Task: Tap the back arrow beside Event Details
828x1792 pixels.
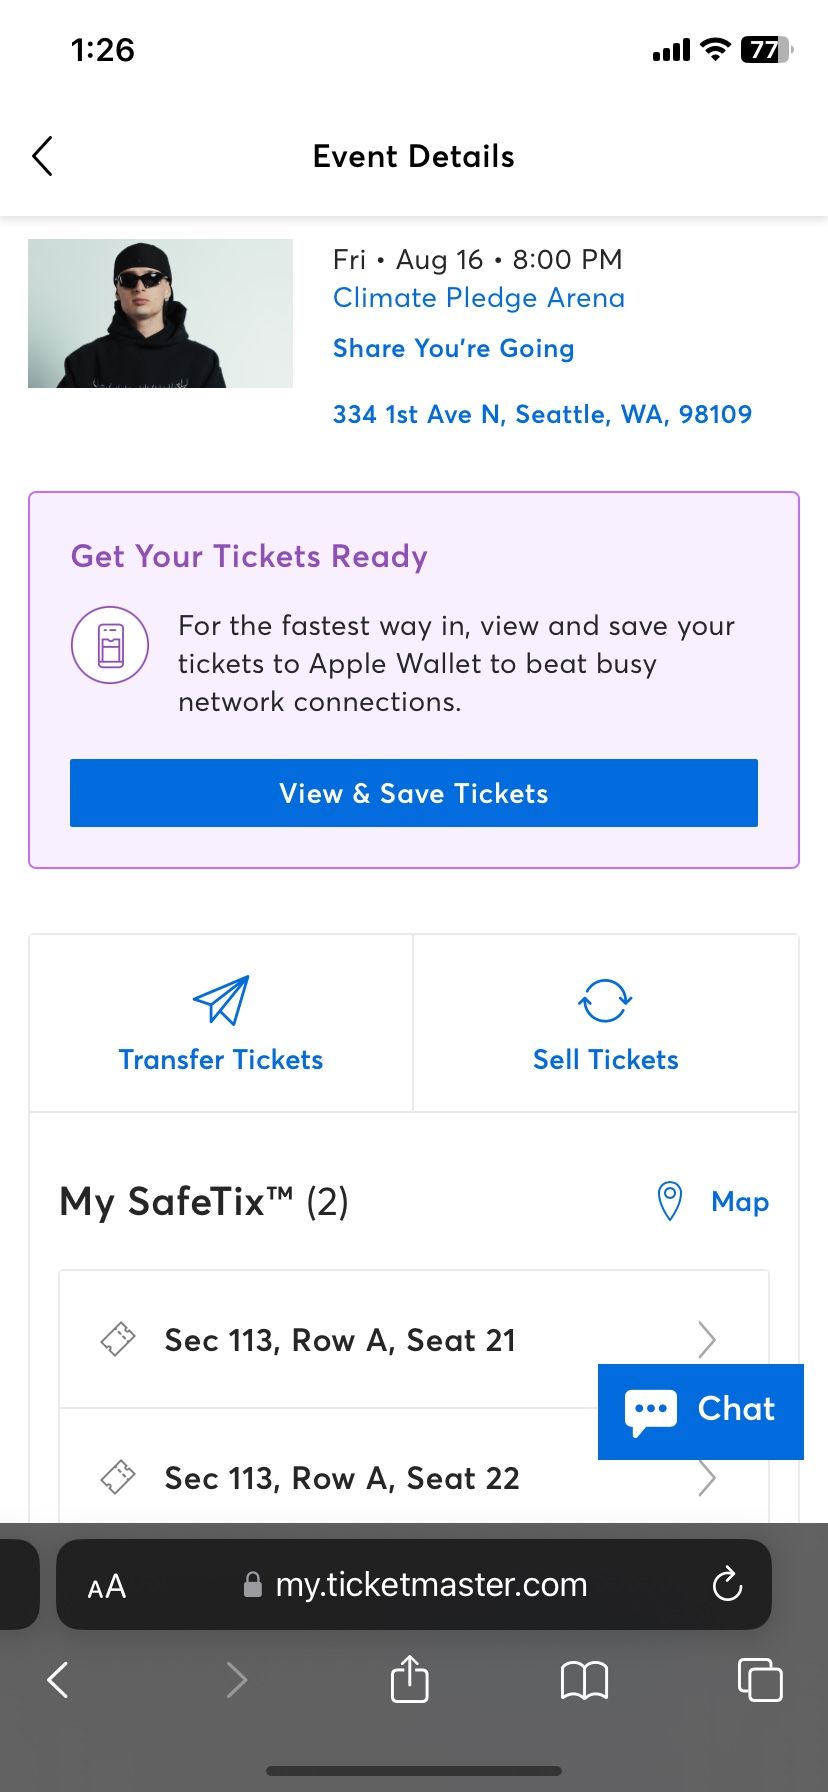Action: pos(42,156)
